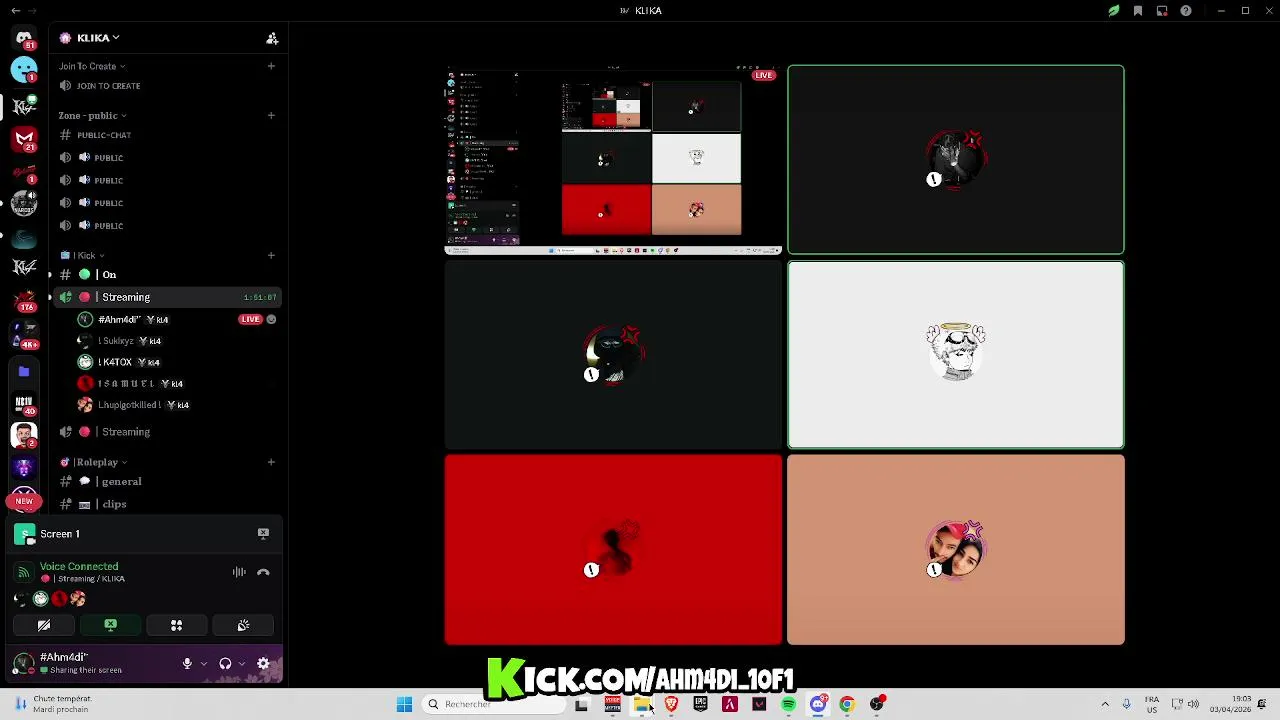The image size is (1280, 720).
Task: Open the invite members icon beside KLIKA
Action: 272,38
